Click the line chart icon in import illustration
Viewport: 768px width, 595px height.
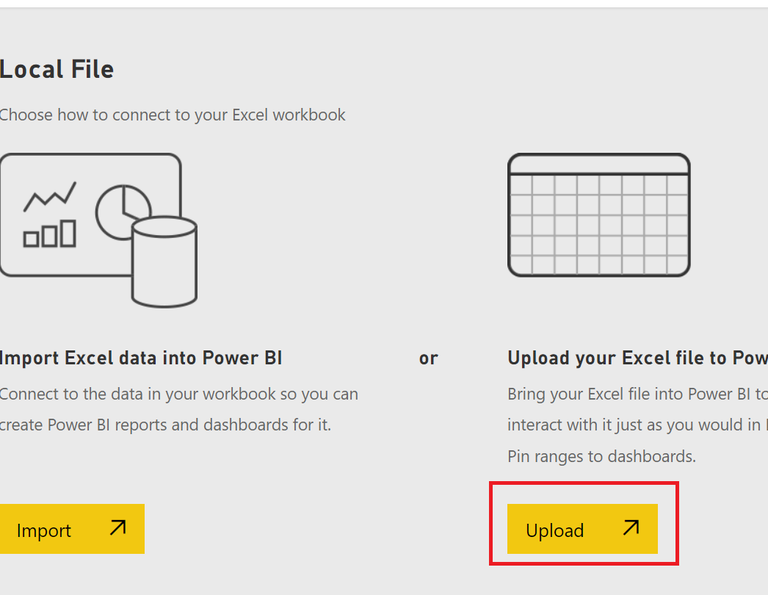coord(50,195)
